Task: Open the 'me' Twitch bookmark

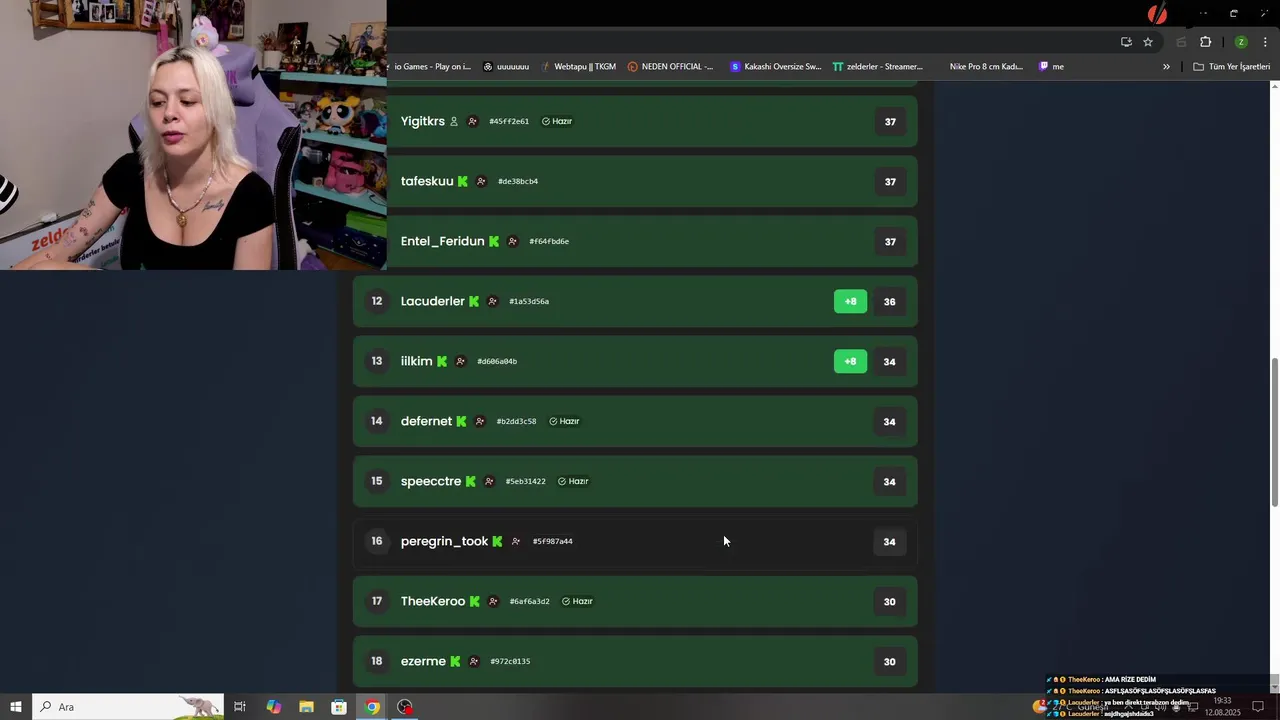Action: pyautogui.click(x=1051, y=67)
